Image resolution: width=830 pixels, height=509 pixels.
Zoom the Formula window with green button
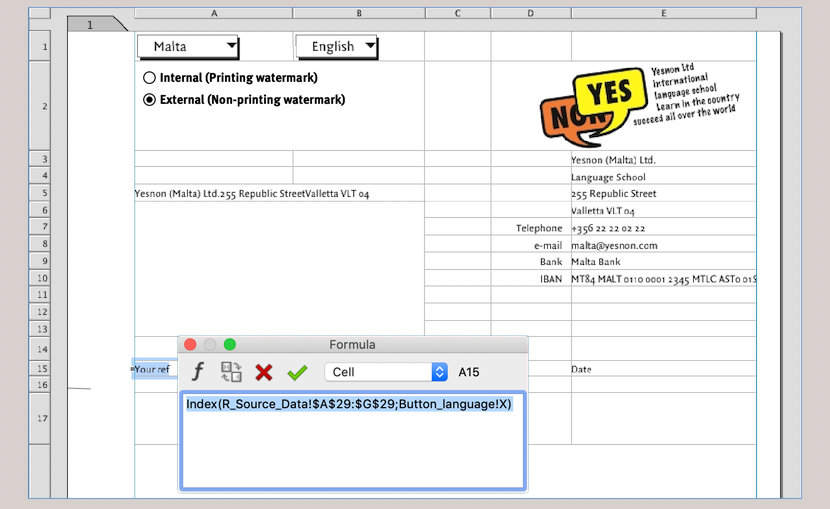pyautogui.click(x=229, y=345)
